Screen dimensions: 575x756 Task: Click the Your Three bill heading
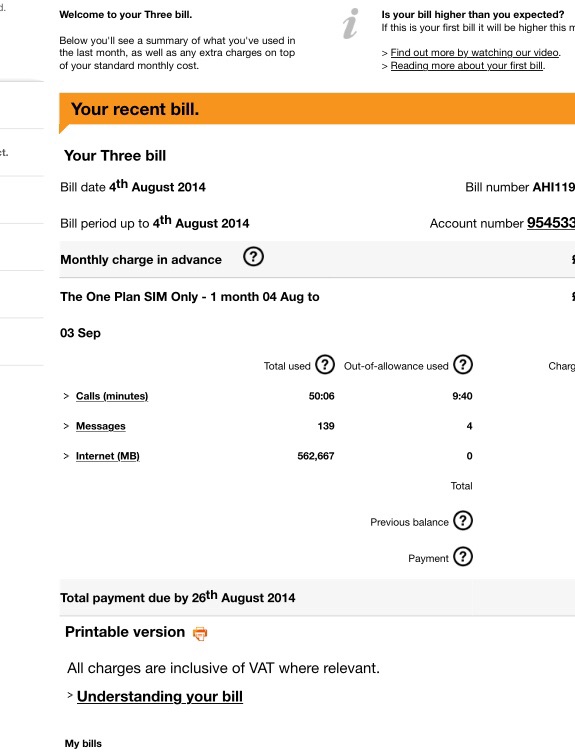115,156
